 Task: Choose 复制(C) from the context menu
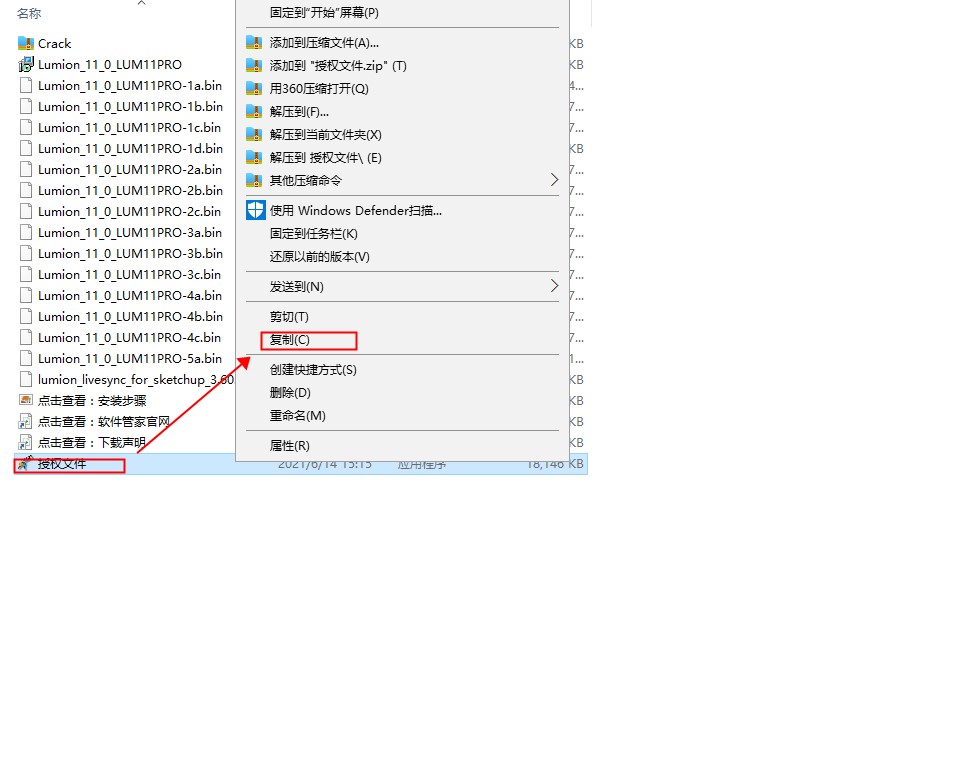[x=290, y=340]
